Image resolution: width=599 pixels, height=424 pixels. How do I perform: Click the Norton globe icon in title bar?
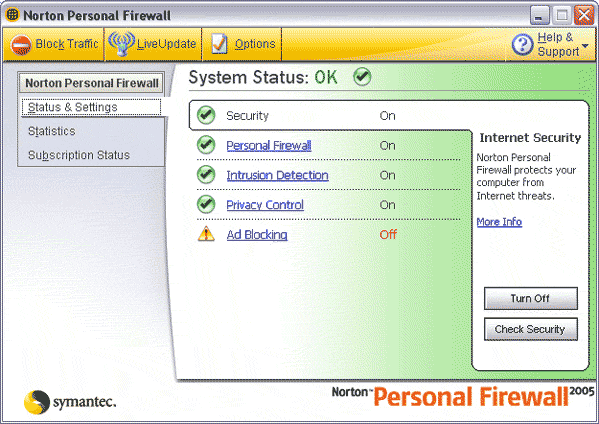[x=12, y=15]
